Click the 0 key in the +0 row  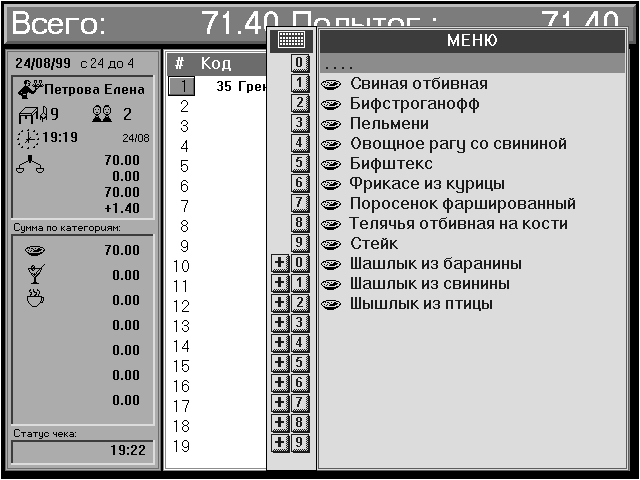[300, 263]
